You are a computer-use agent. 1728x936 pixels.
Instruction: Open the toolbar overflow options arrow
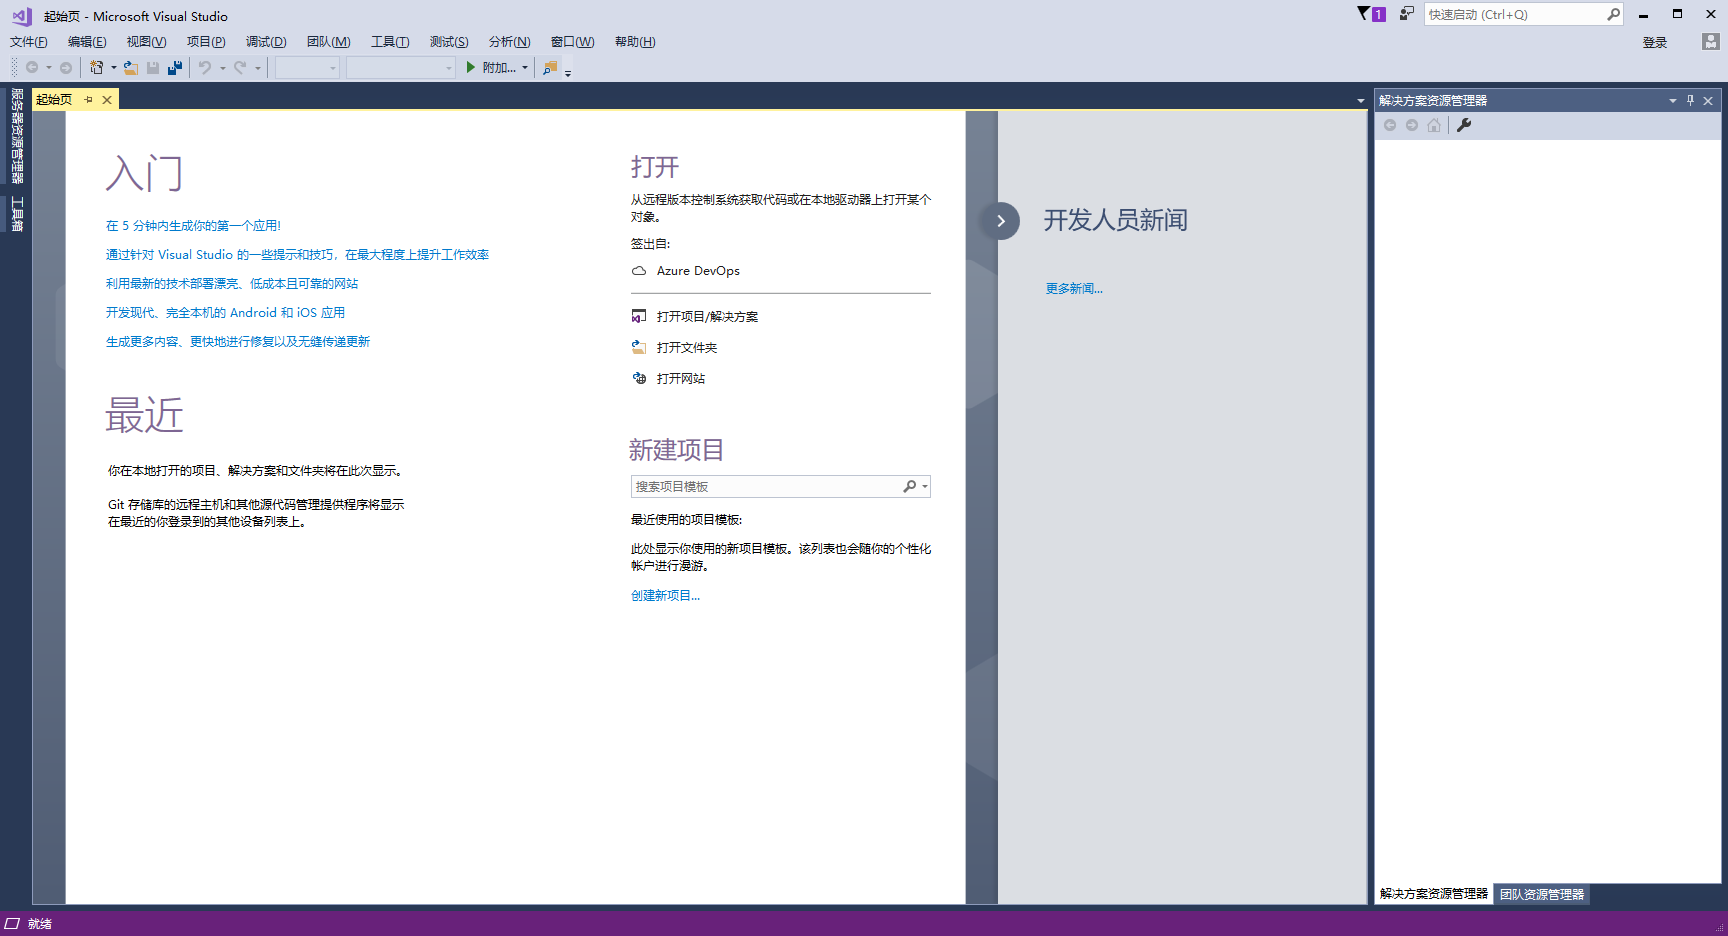click(568, 72)
